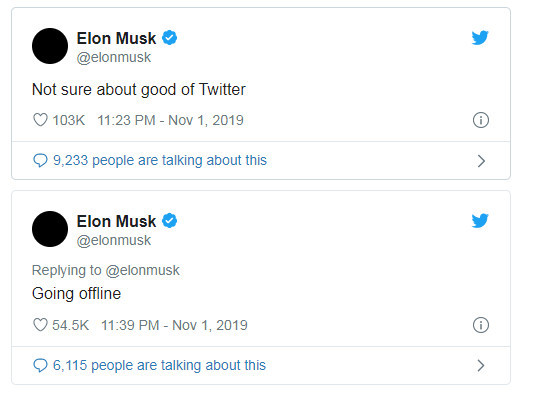Image resolution: width=546 pixels, height=398 pixels.
Task: Click verified badge on second tweet's name
Action: pyautogui.click(x=170, y=221)
